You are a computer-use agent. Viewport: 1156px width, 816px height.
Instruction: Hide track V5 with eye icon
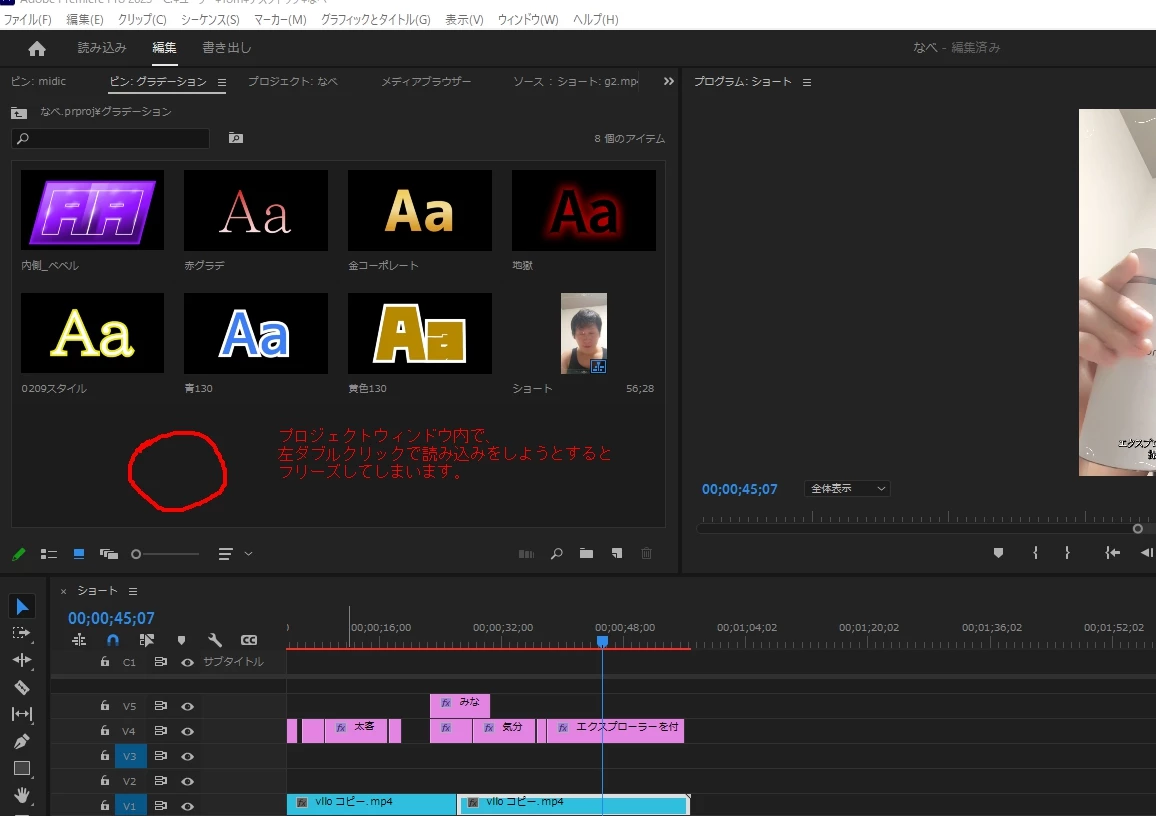pos(187,706)
